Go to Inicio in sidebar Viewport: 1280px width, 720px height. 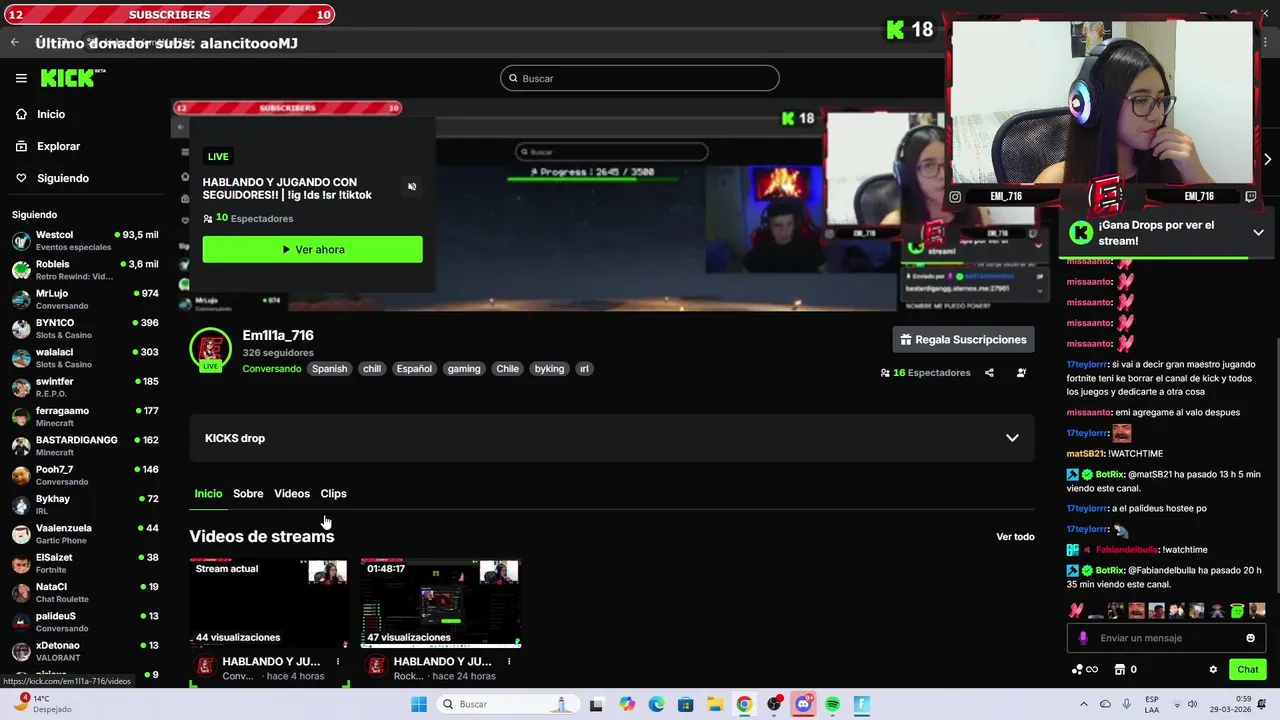point(40,114)
